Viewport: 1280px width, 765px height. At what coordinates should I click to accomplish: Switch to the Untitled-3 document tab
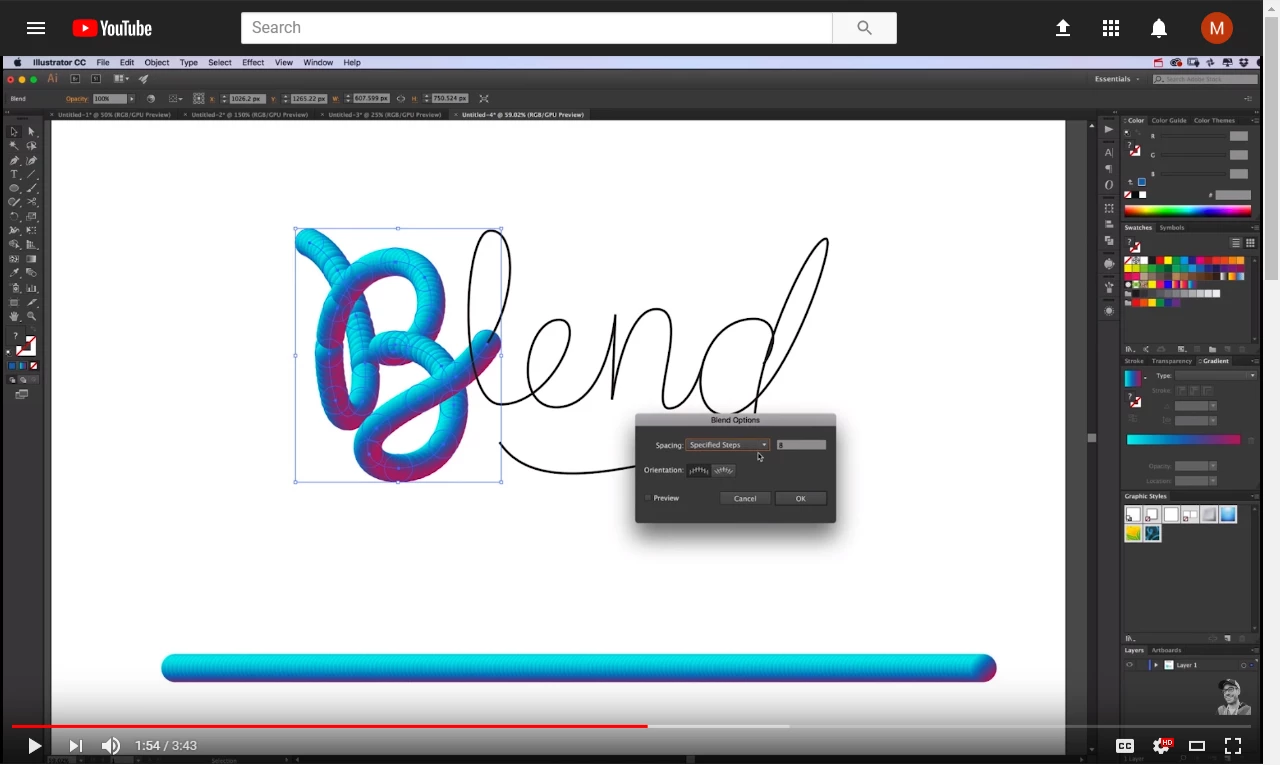384,115
